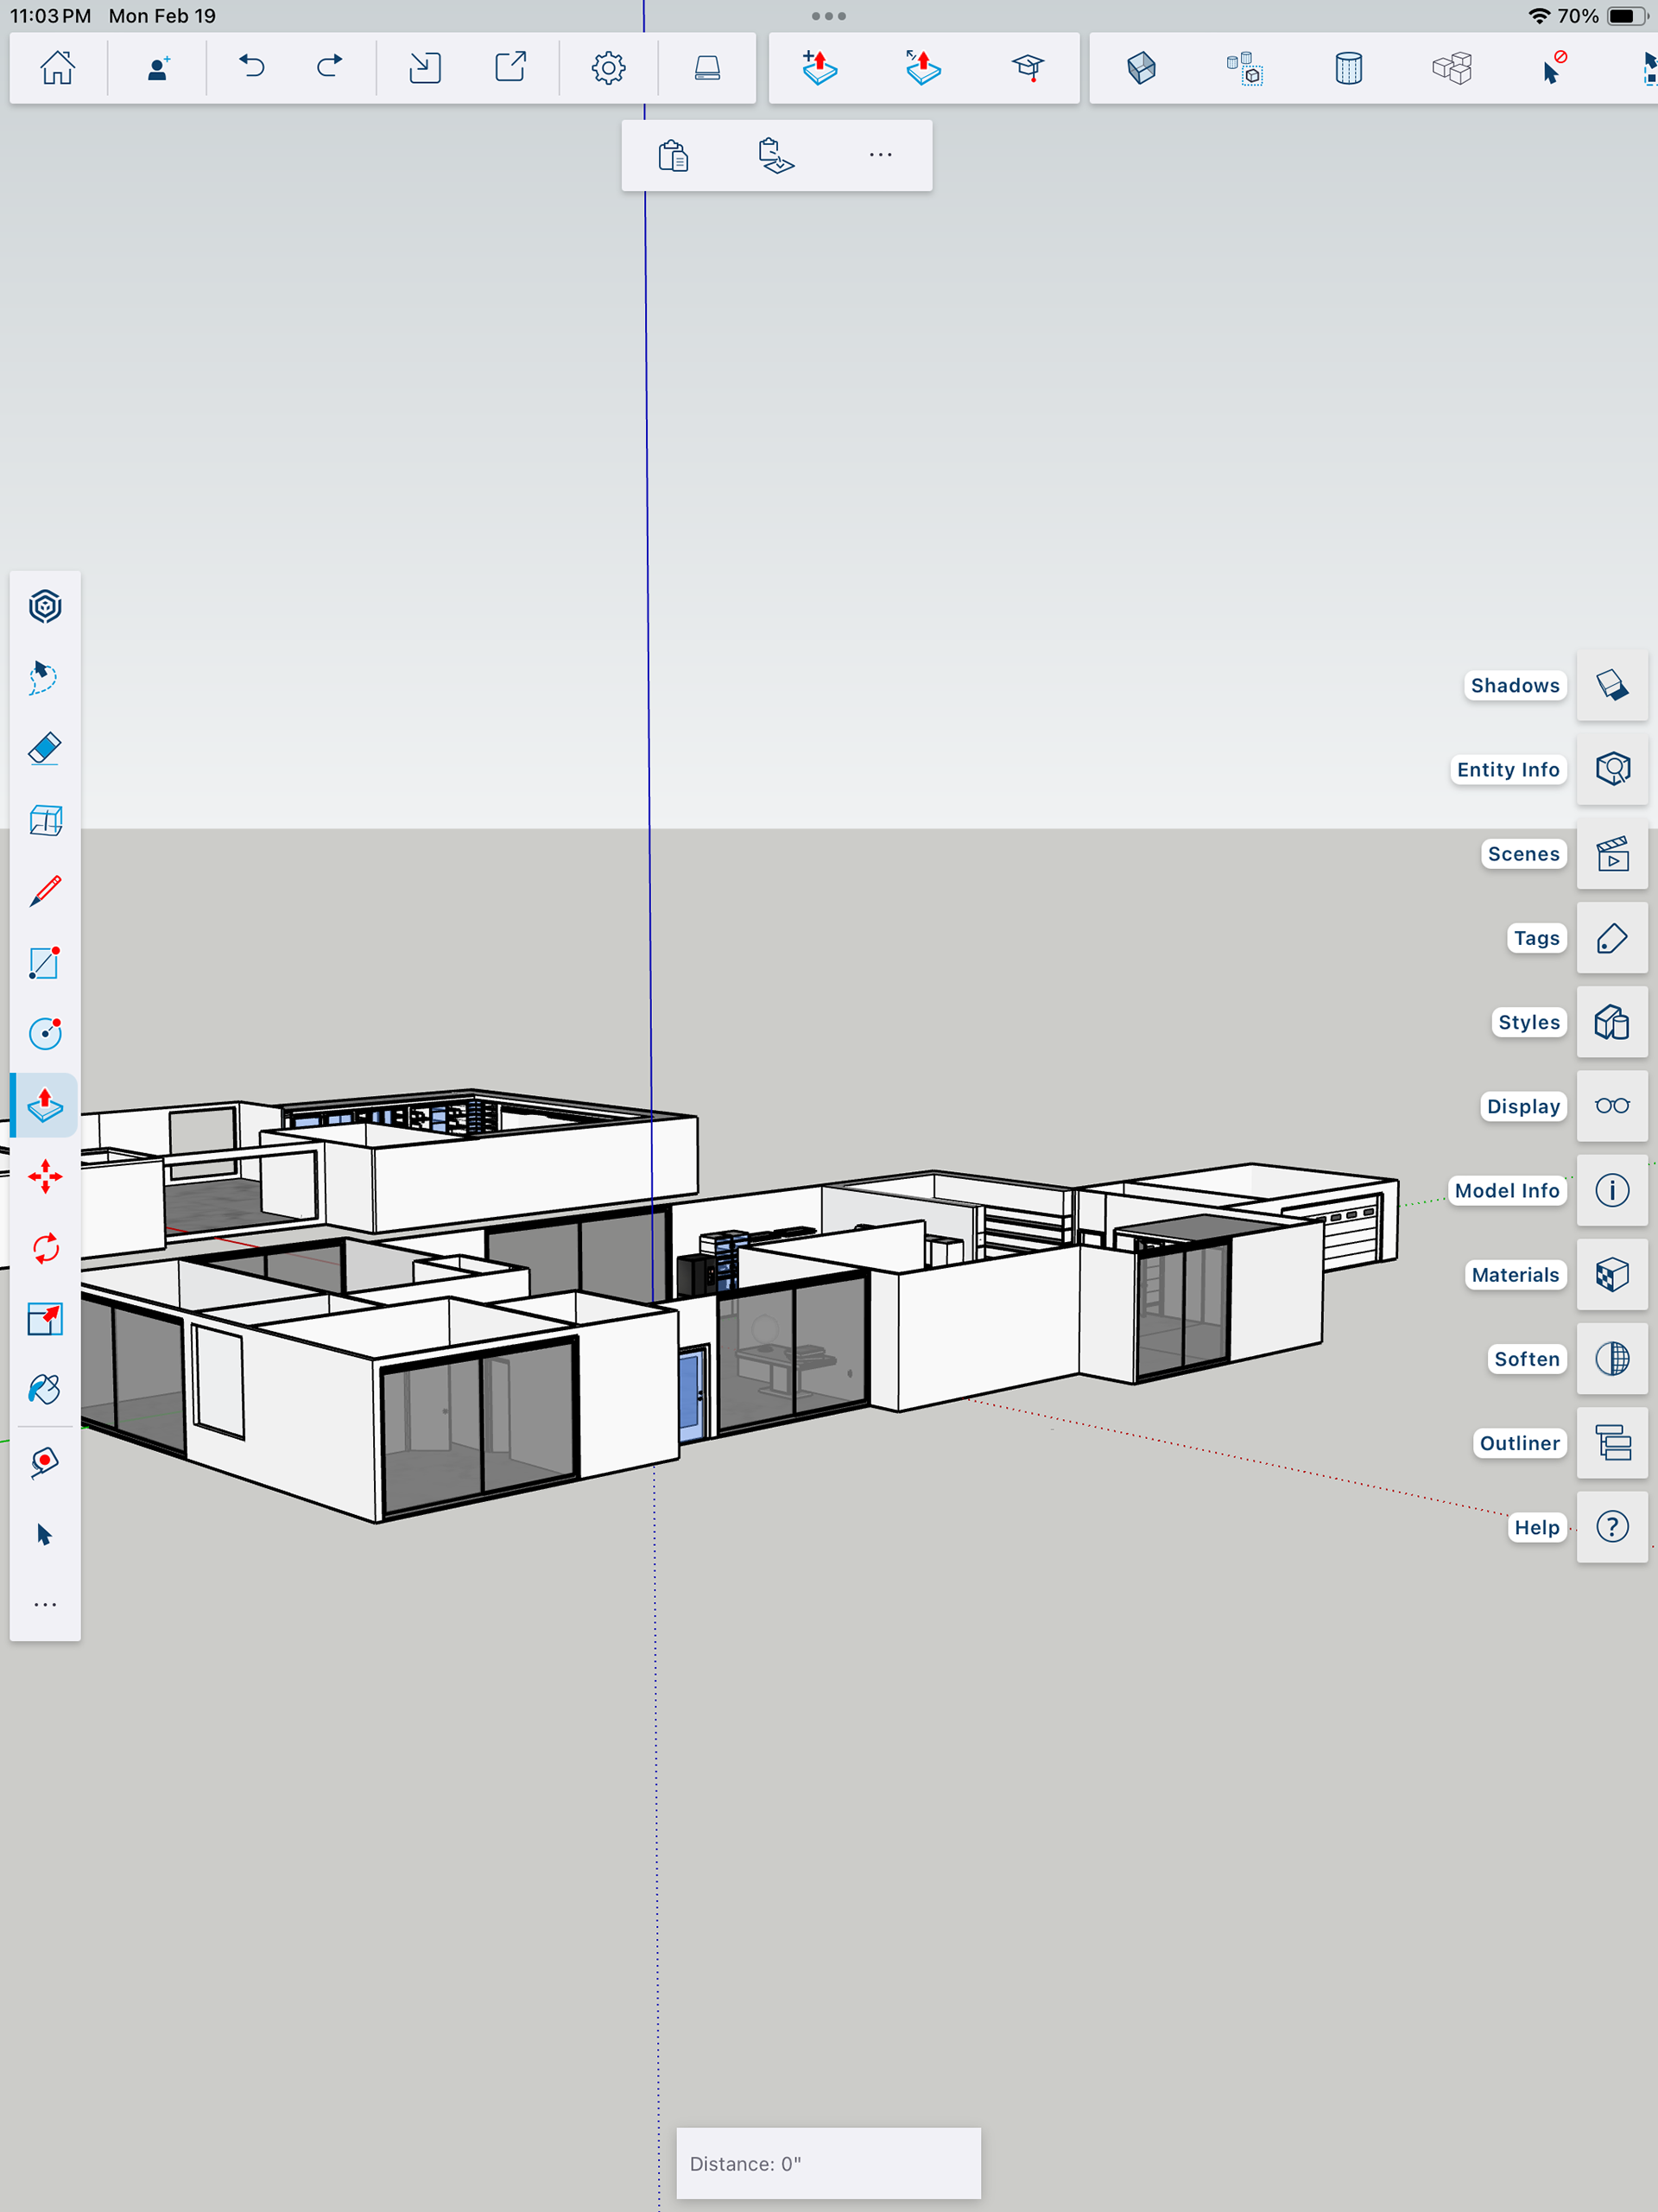Open the Materials panel
This screenshot has height=2212, width=1658.
1611,1275
